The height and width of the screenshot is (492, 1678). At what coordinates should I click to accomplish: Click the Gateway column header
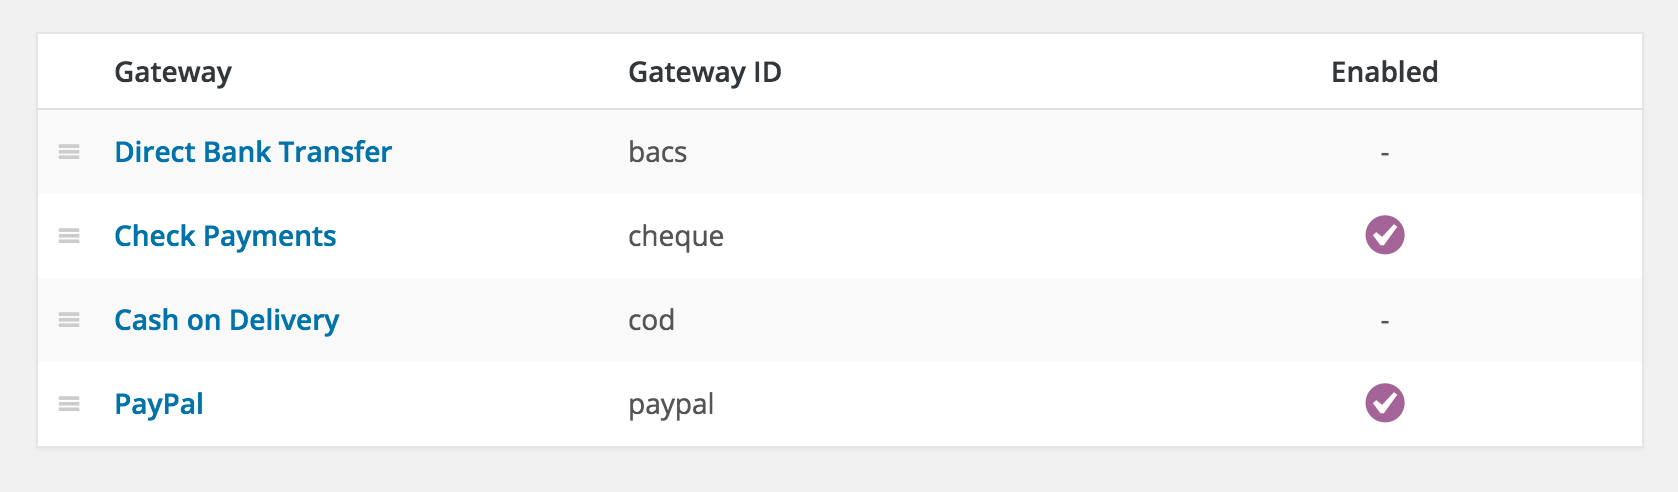point(173,72)
